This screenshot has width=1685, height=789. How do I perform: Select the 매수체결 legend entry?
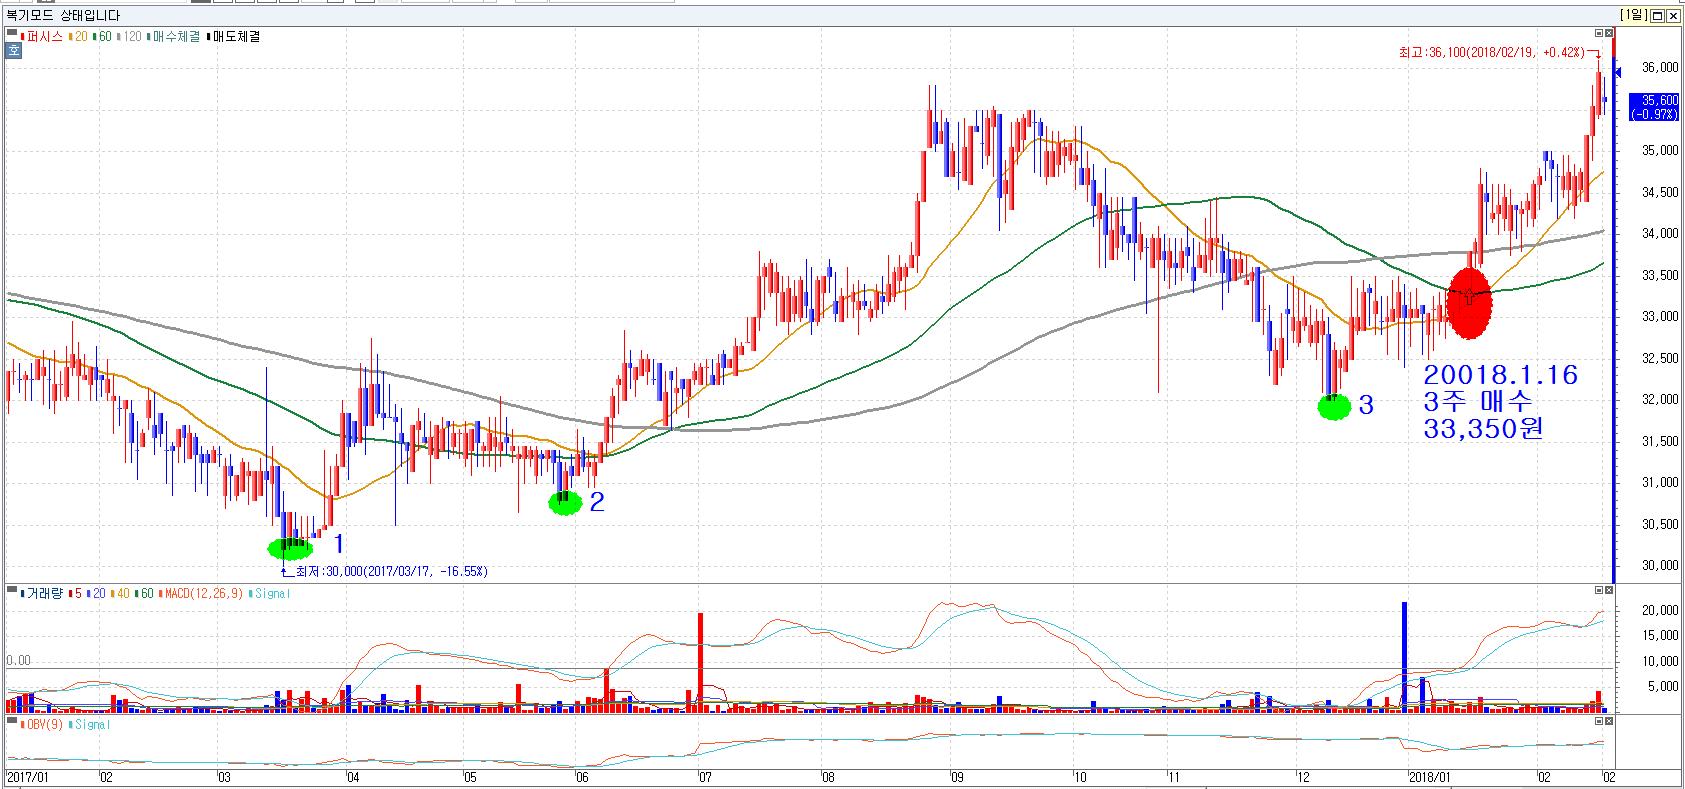click(174, 36)
